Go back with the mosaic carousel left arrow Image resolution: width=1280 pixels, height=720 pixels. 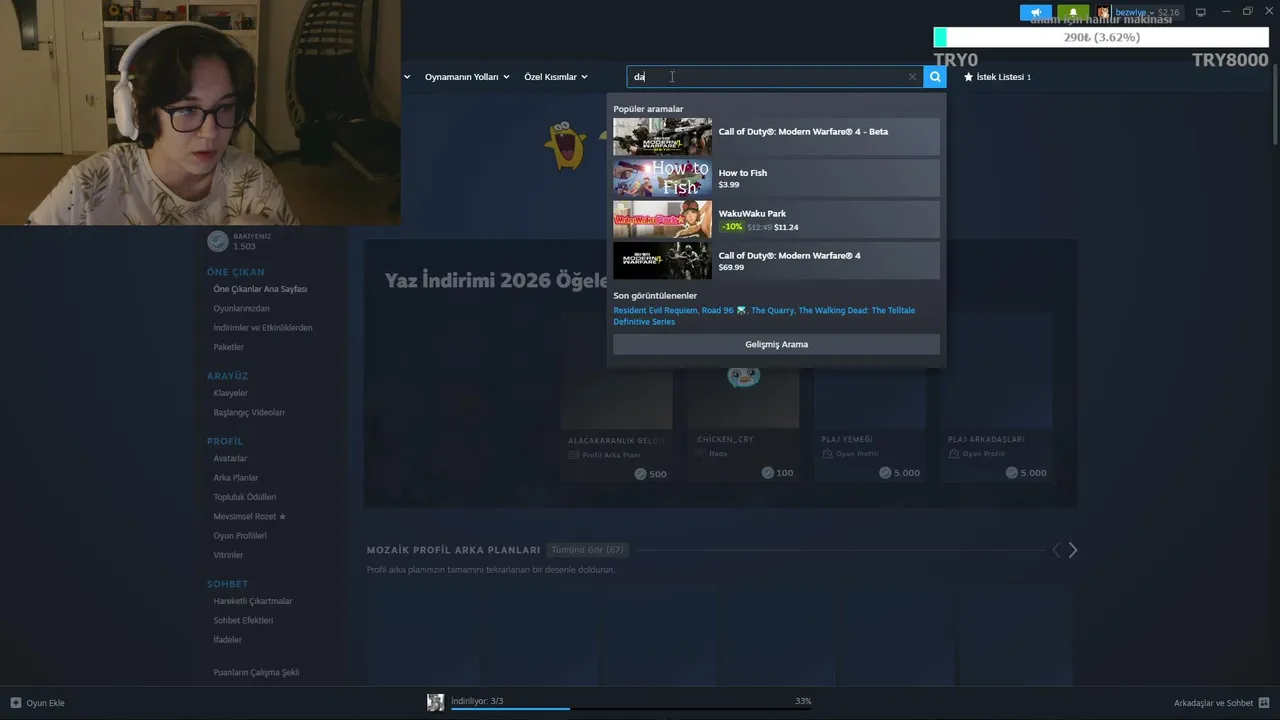[x=1055, y=550]
